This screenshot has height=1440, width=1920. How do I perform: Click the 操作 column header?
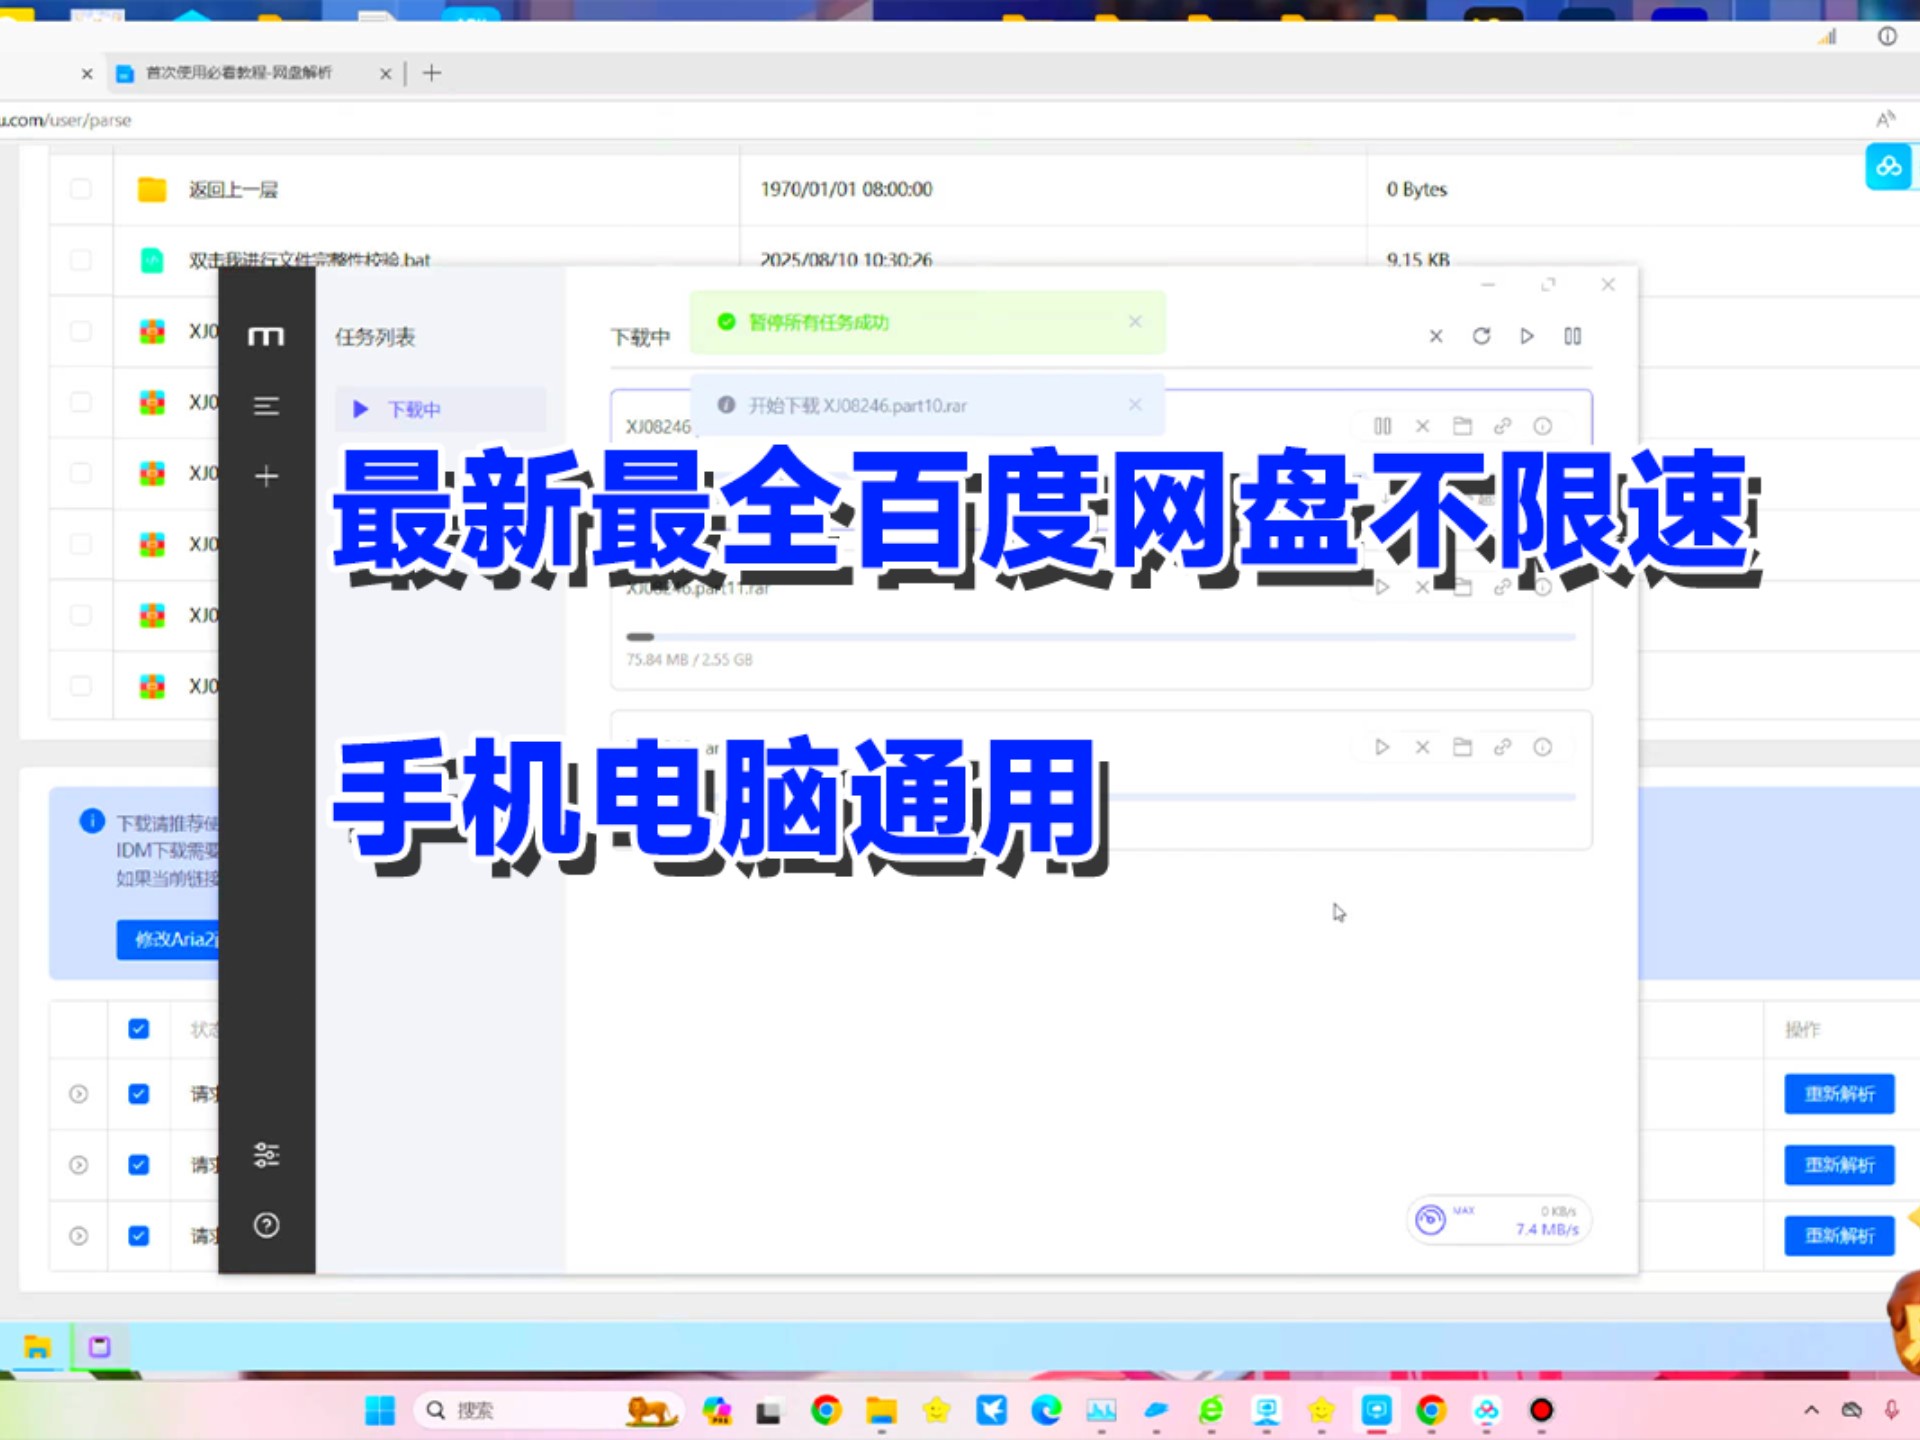tap(1803, 1029)
